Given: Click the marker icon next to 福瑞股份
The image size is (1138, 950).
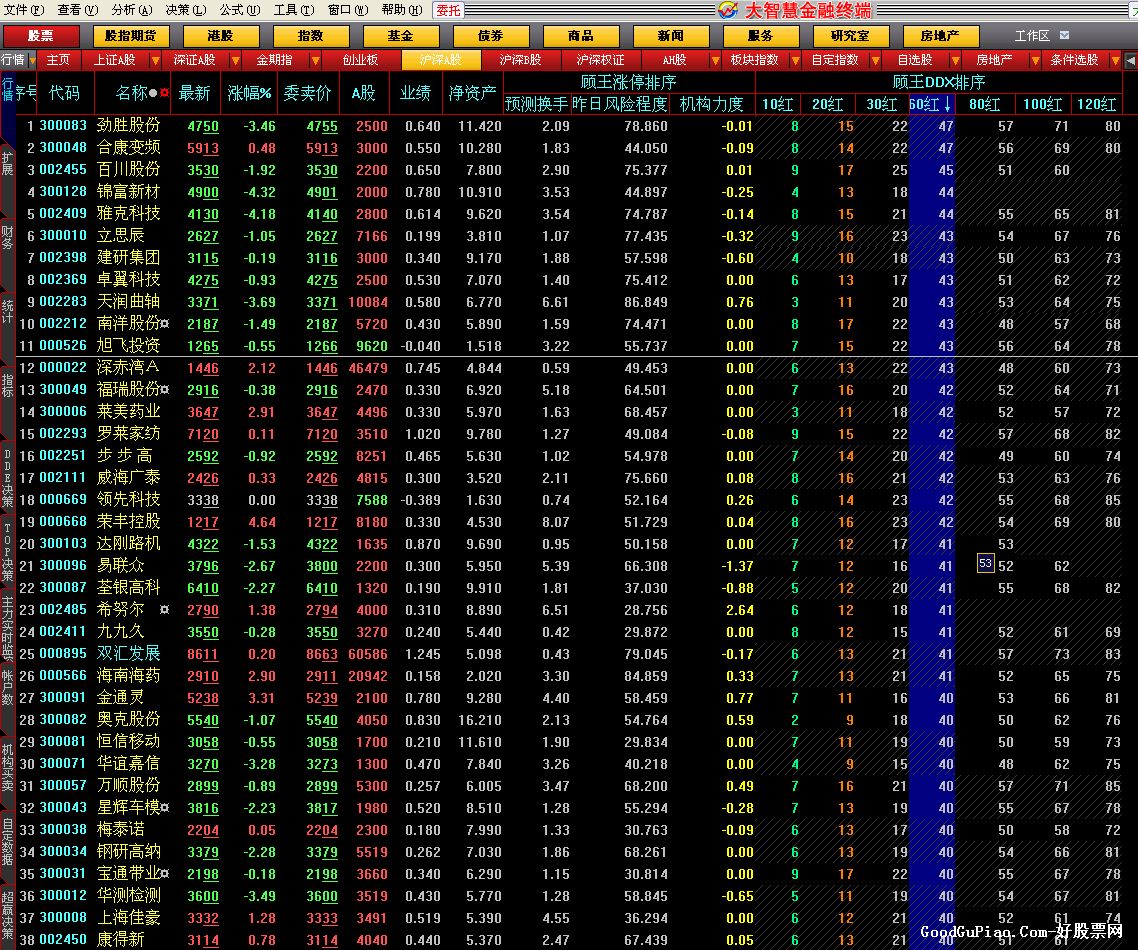Looking at the screenshot, I should (x=165, y=390).
